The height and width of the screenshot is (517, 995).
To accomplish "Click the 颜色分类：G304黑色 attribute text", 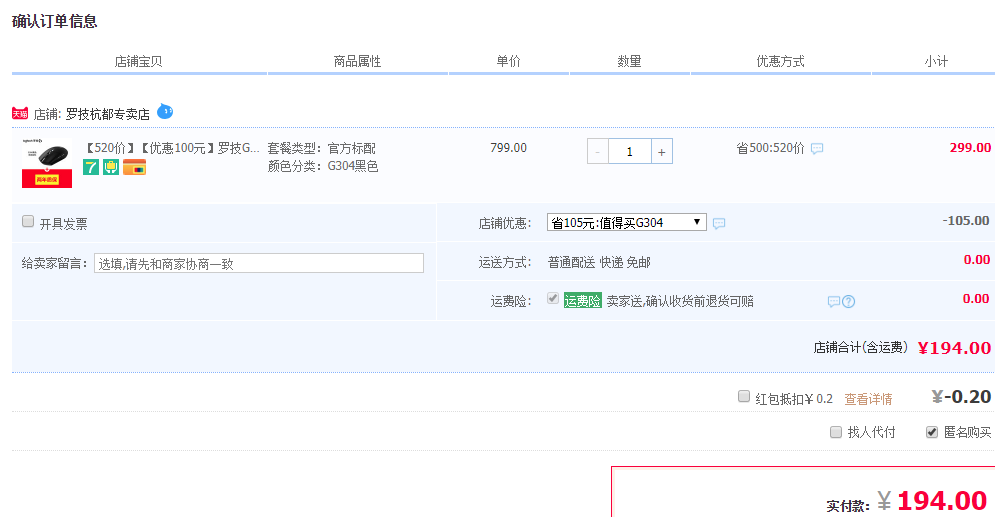I will point(323,166).
